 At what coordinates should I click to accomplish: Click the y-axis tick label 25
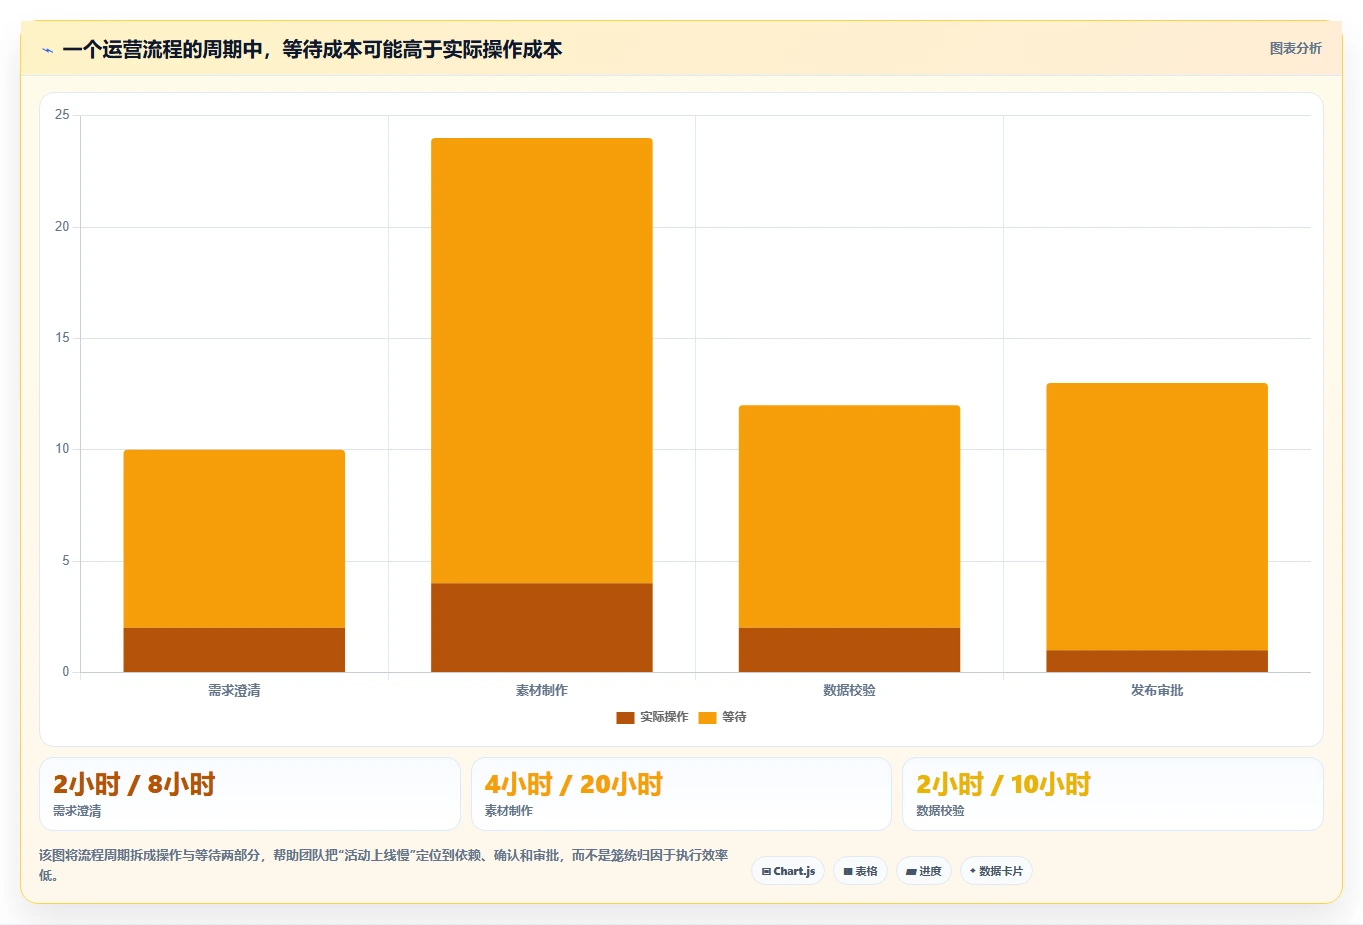click(62, 115)
